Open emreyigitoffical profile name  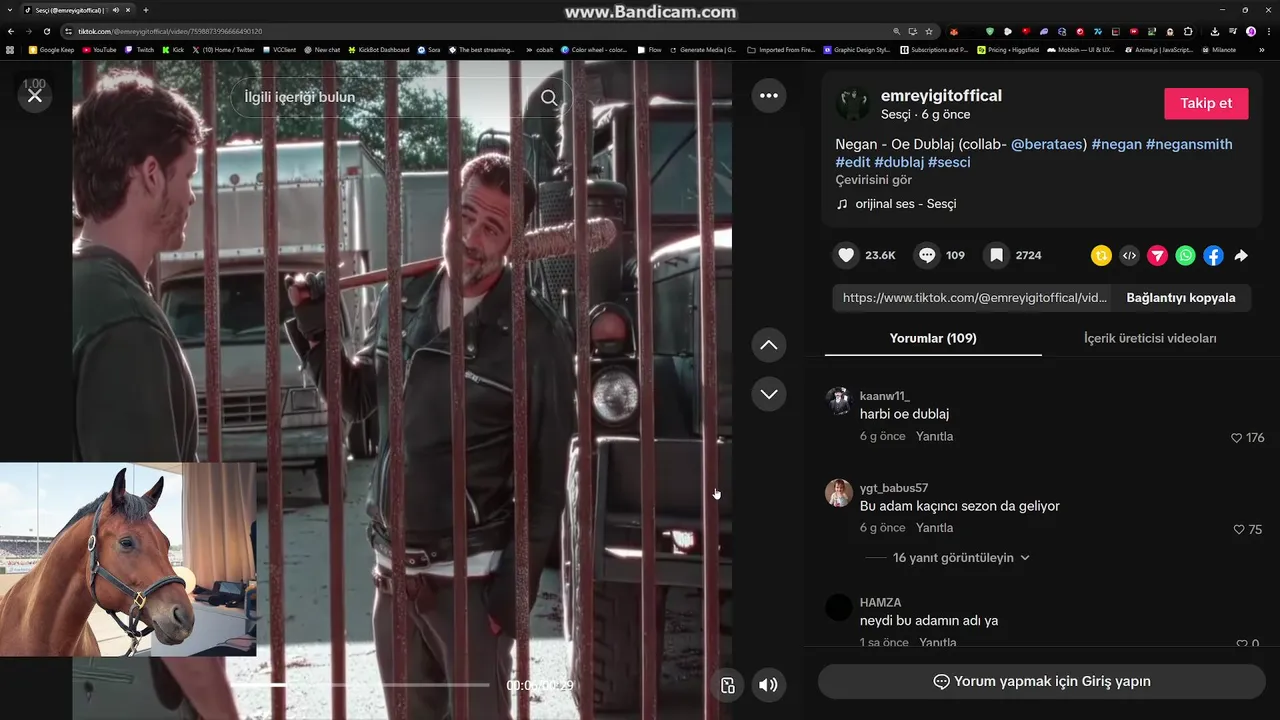coord(941,95)
